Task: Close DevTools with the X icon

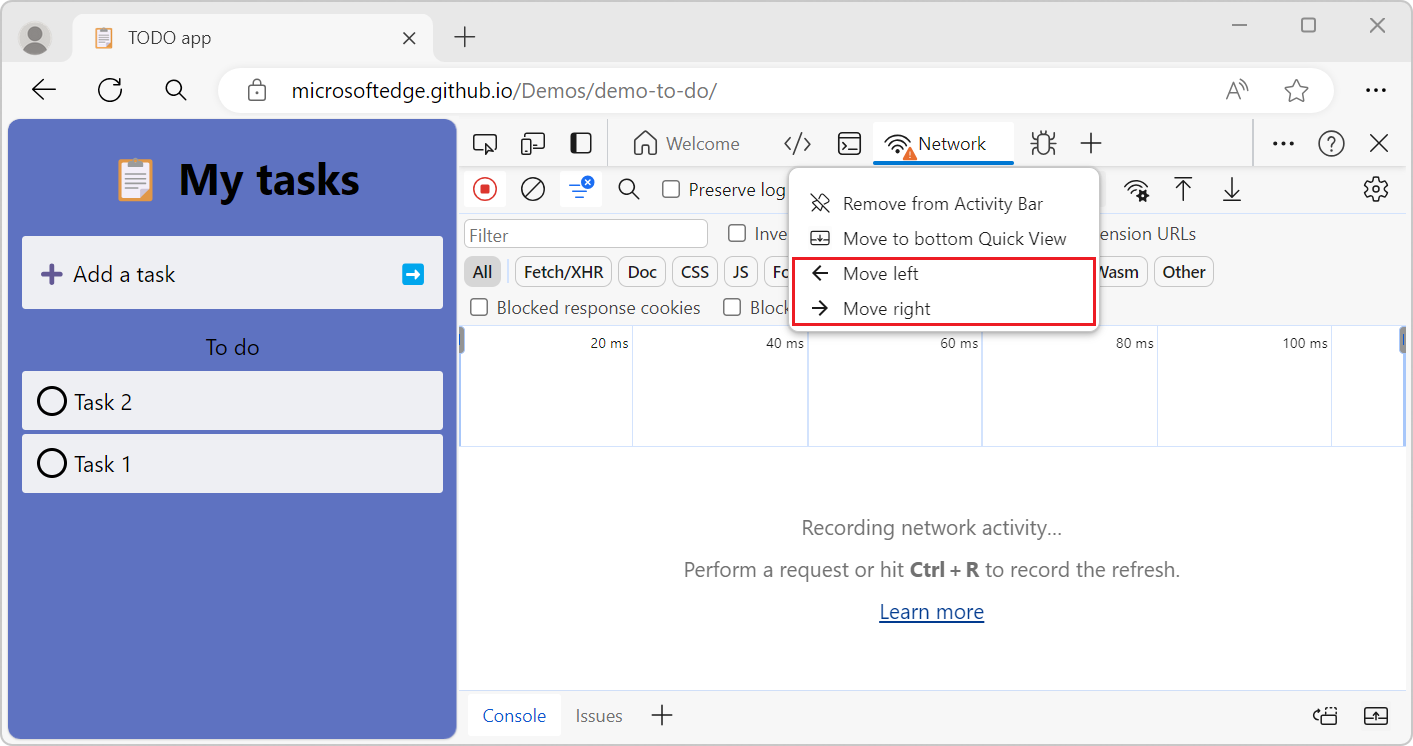Action: click(1379, 144)
